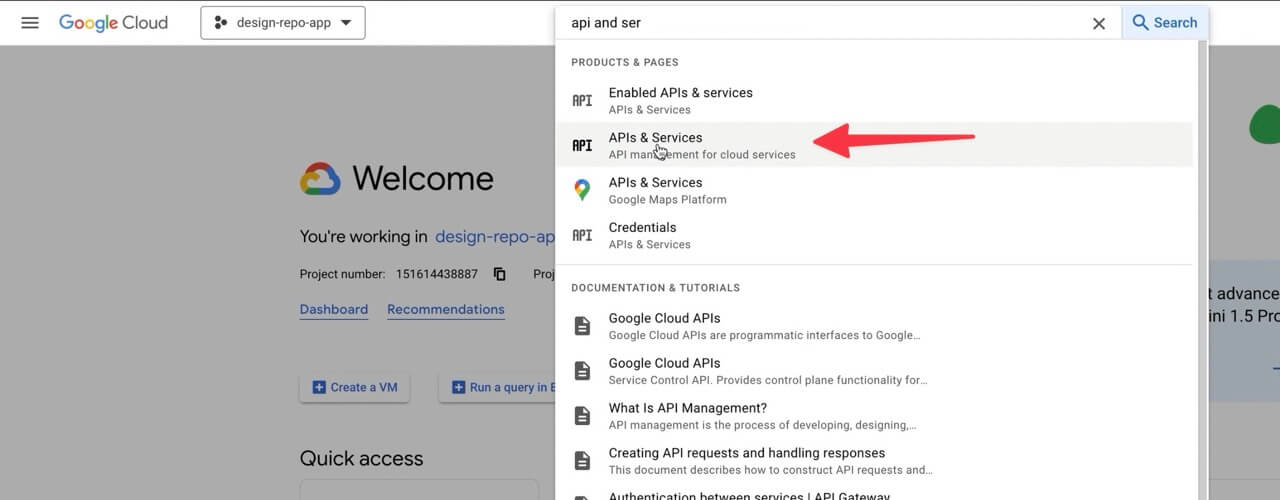
Task: Select APIs & Services Google Maps Platform result
Action: [x=874, y=190]
